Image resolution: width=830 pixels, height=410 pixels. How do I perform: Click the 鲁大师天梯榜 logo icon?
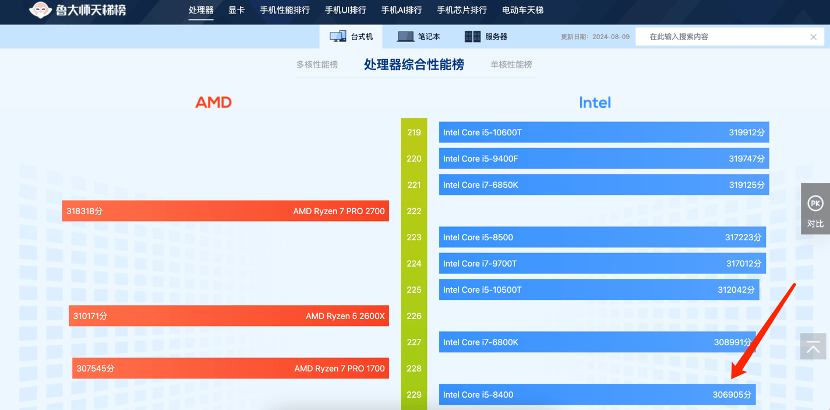pos(40,12)
